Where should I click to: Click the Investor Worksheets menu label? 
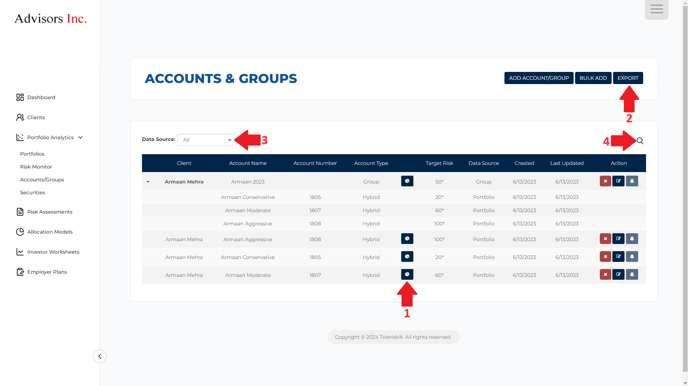click(53, 252)
